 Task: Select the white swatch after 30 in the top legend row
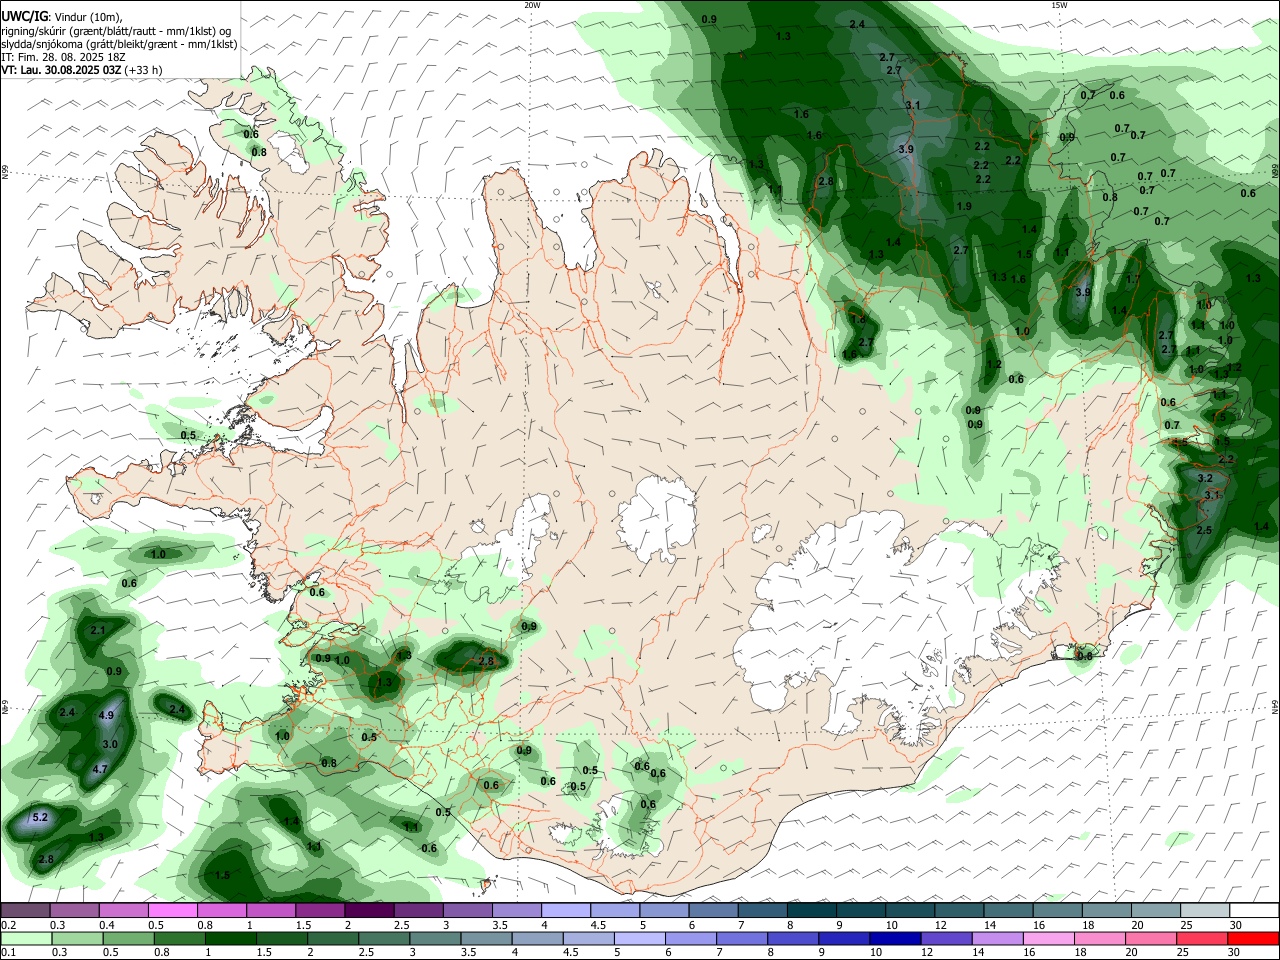1254,911
